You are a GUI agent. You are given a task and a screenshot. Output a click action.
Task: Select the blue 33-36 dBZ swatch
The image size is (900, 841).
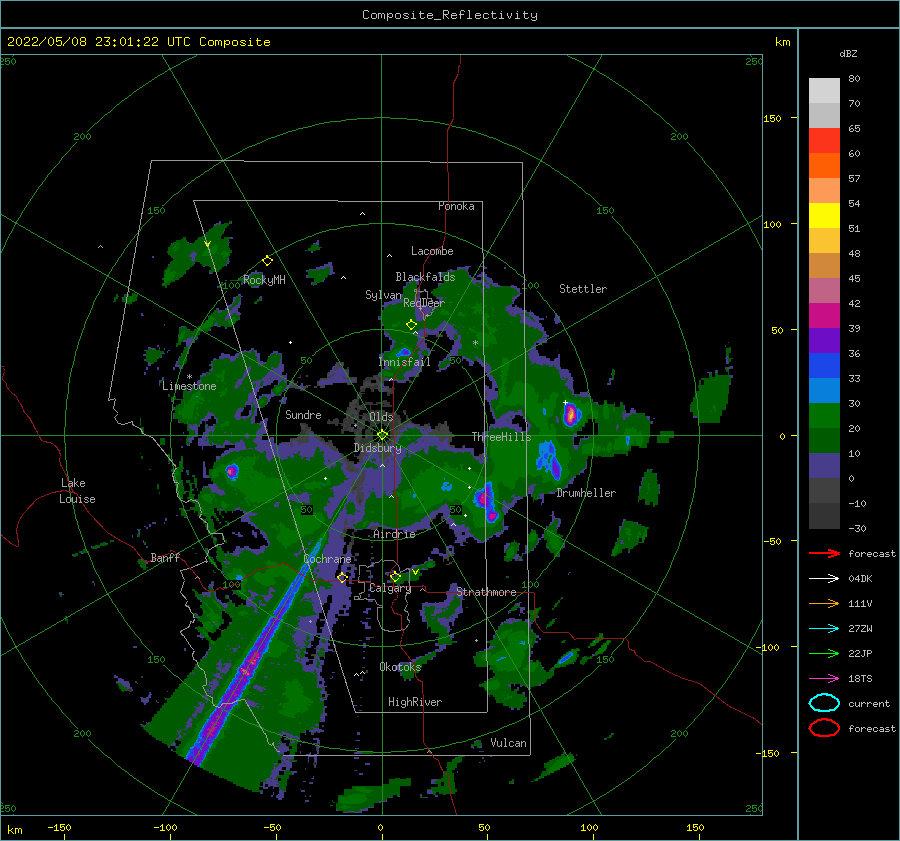[824, 366]
